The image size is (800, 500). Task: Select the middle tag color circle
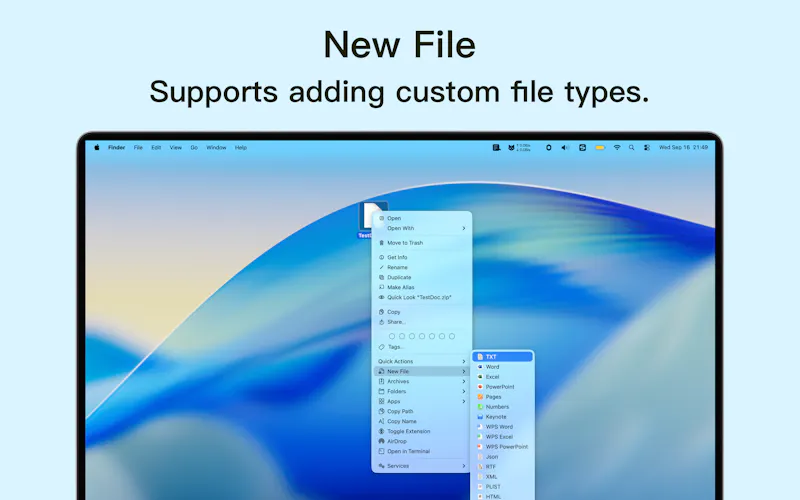(422, 336)
